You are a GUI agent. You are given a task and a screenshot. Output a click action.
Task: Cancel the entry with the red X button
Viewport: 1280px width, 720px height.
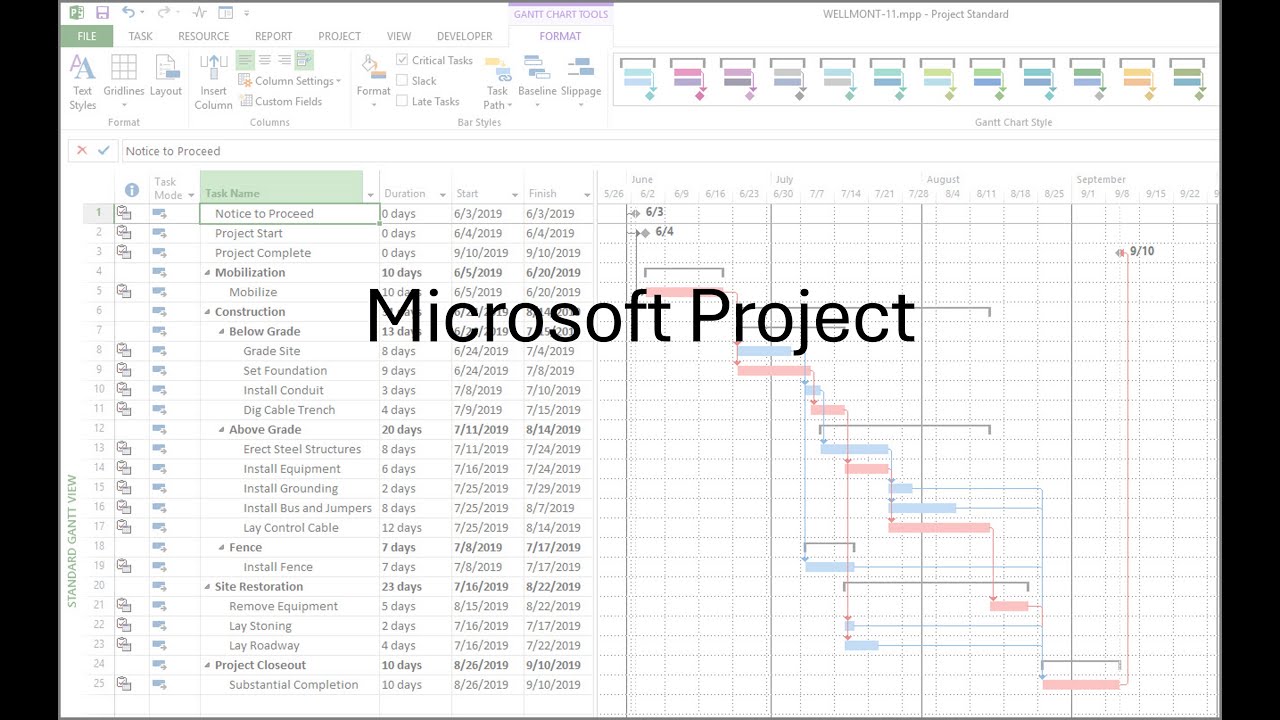click(82, 150)
